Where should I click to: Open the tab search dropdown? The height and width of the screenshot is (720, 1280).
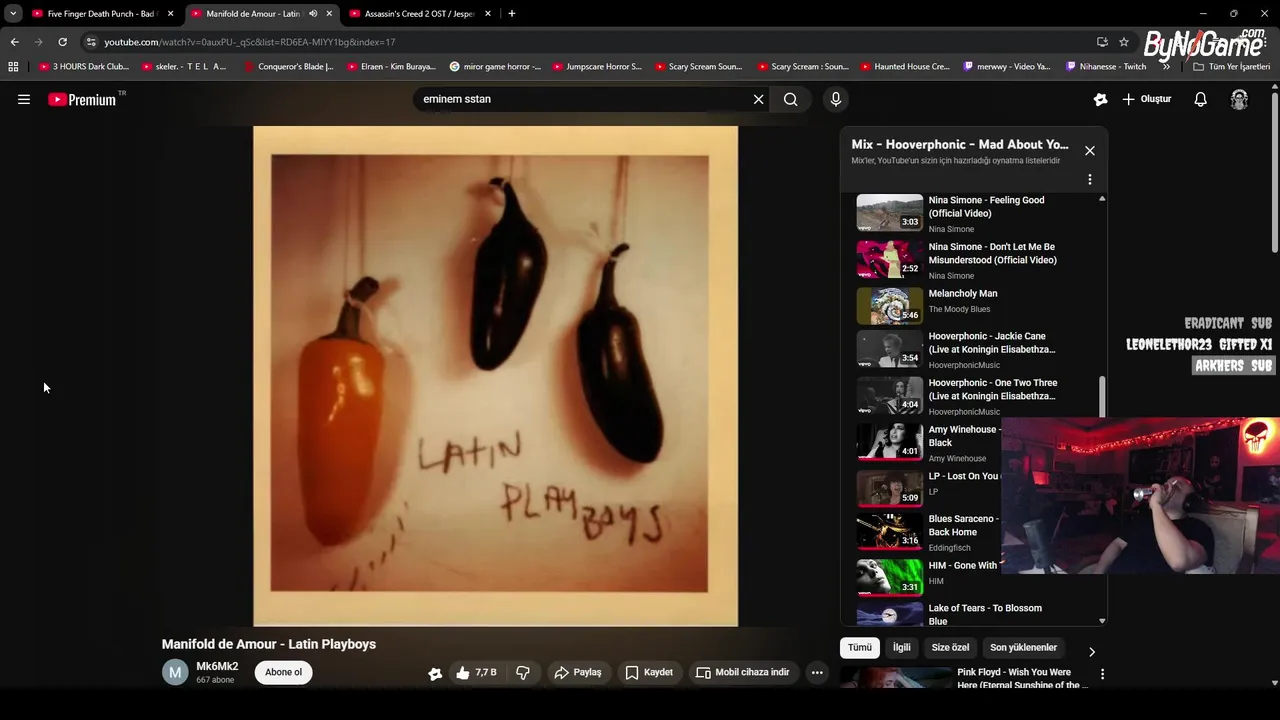(x=12, y=14)
